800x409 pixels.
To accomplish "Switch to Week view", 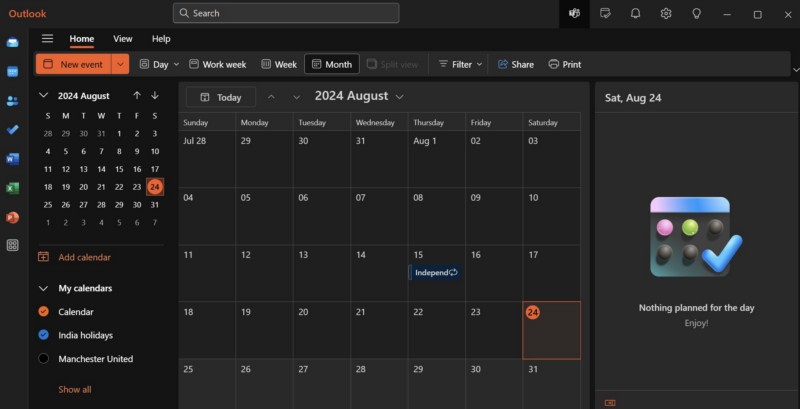I will click(279, 64).
